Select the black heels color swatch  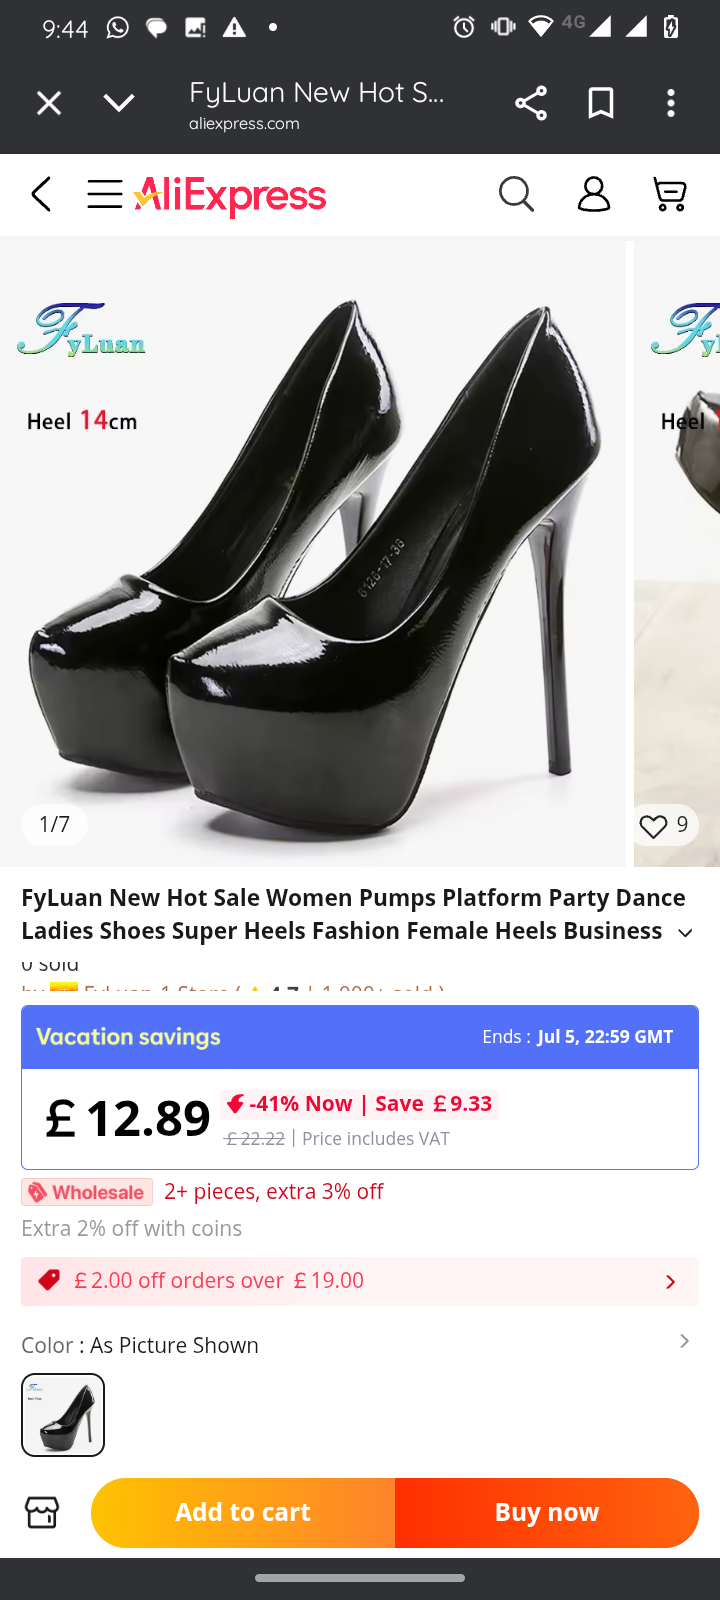coord(63,1414)
